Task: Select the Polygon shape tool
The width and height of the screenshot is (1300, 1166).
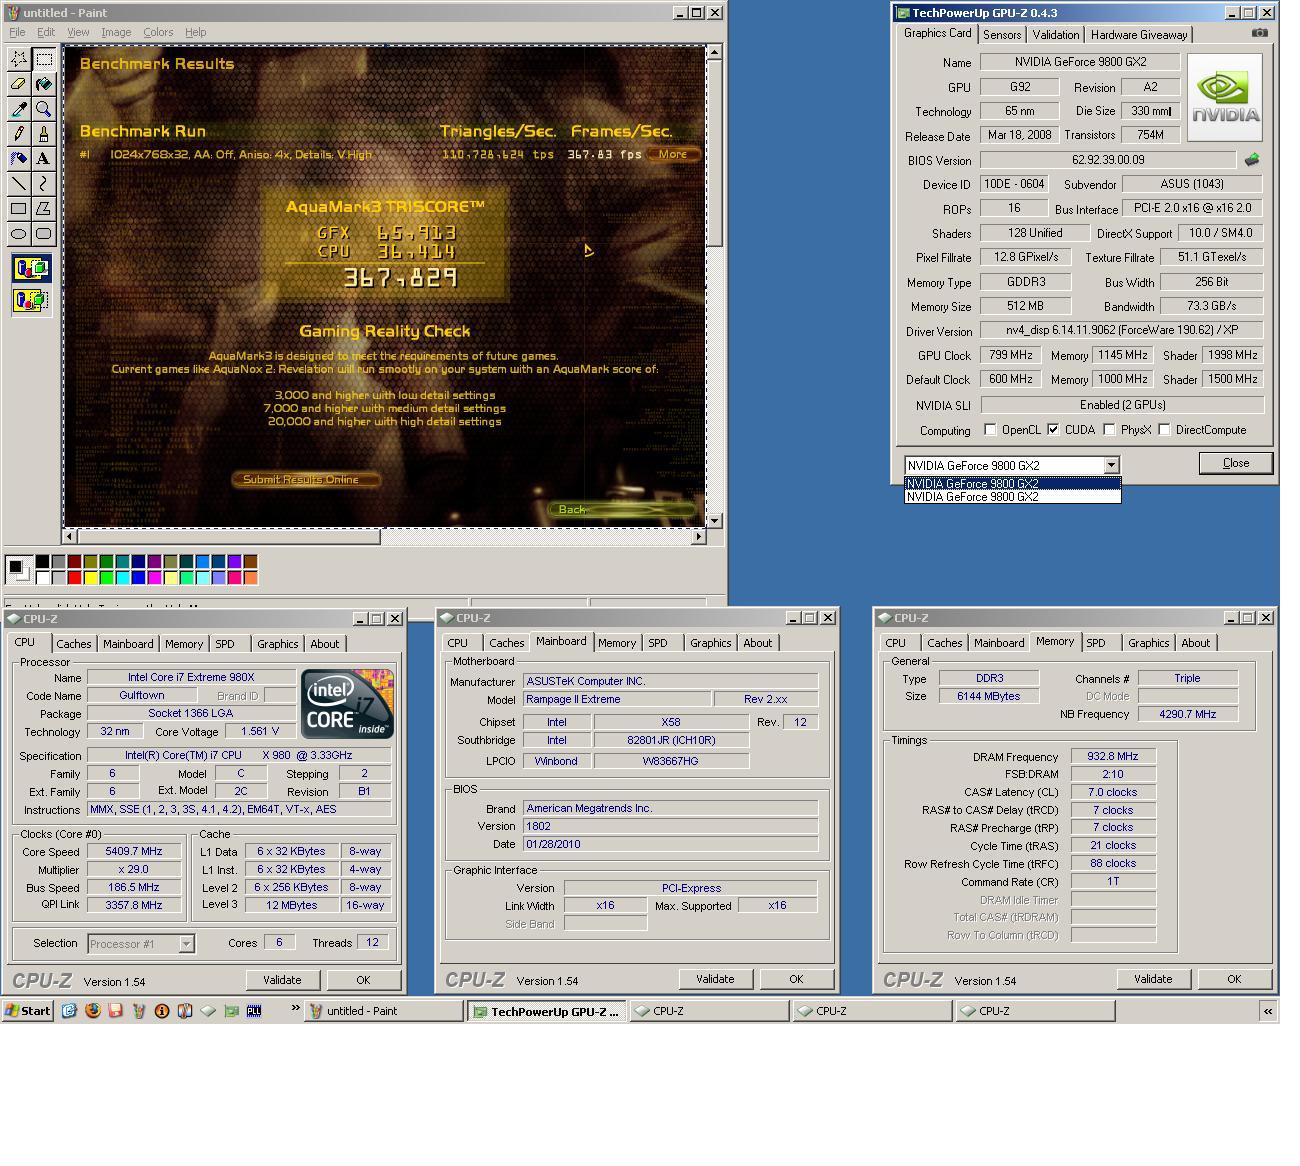Action: [x=44, y=209]
